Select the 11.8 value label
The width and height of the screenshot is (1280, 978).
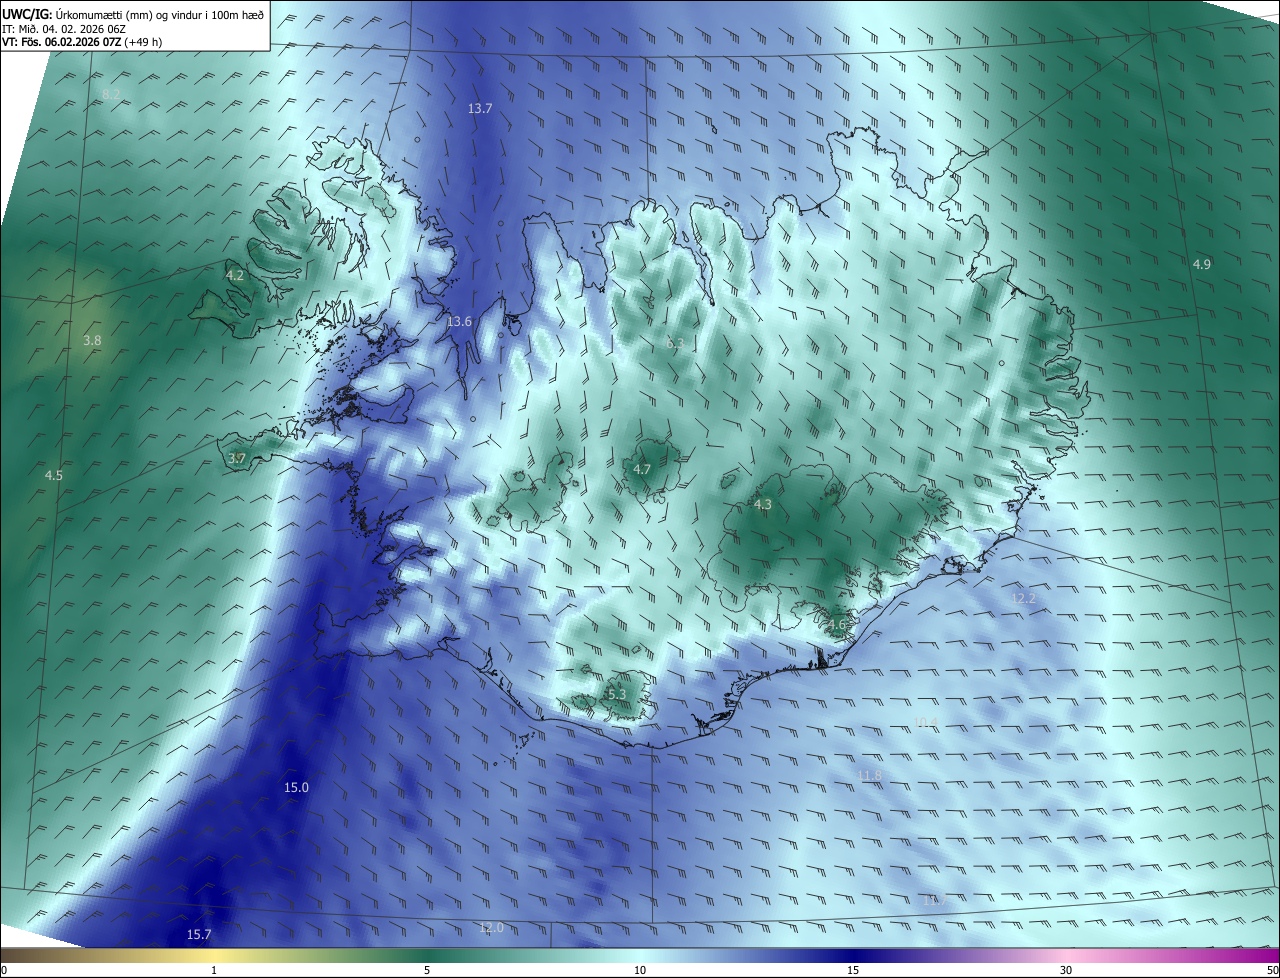(x=871, y=776)
